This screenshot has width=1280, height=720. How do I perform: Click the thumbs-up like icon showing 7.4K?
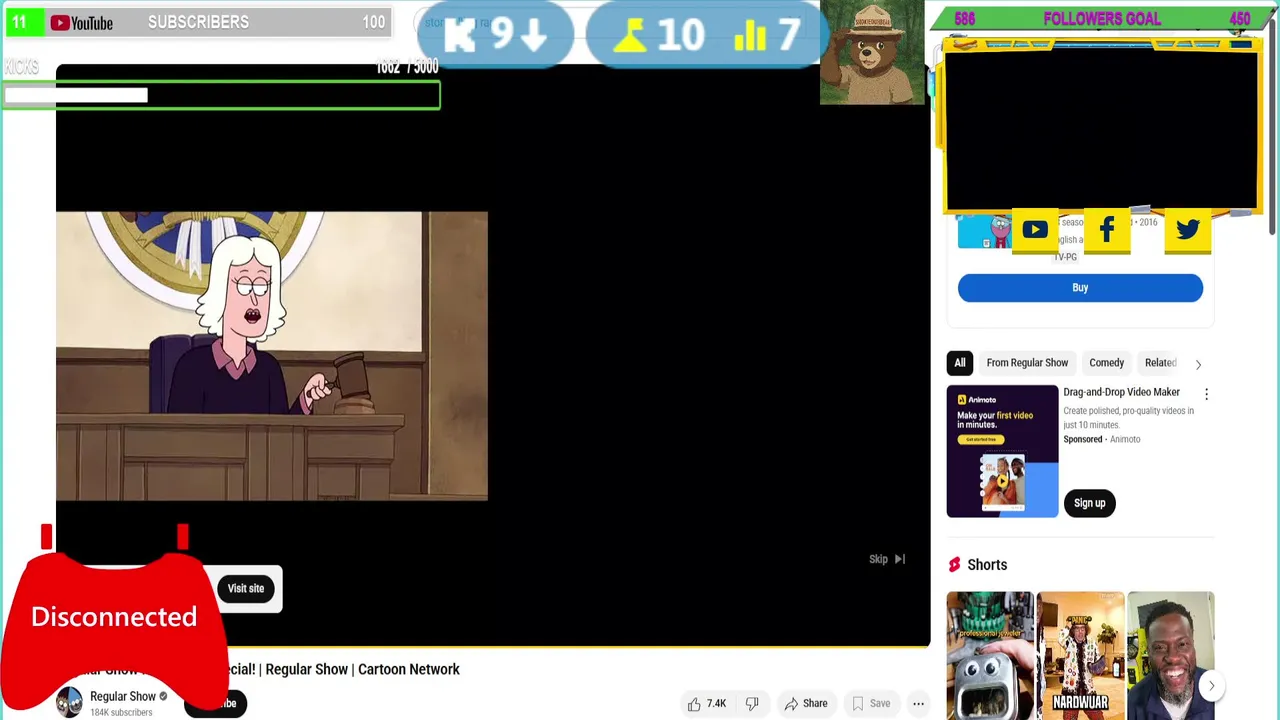pos(694,704)
